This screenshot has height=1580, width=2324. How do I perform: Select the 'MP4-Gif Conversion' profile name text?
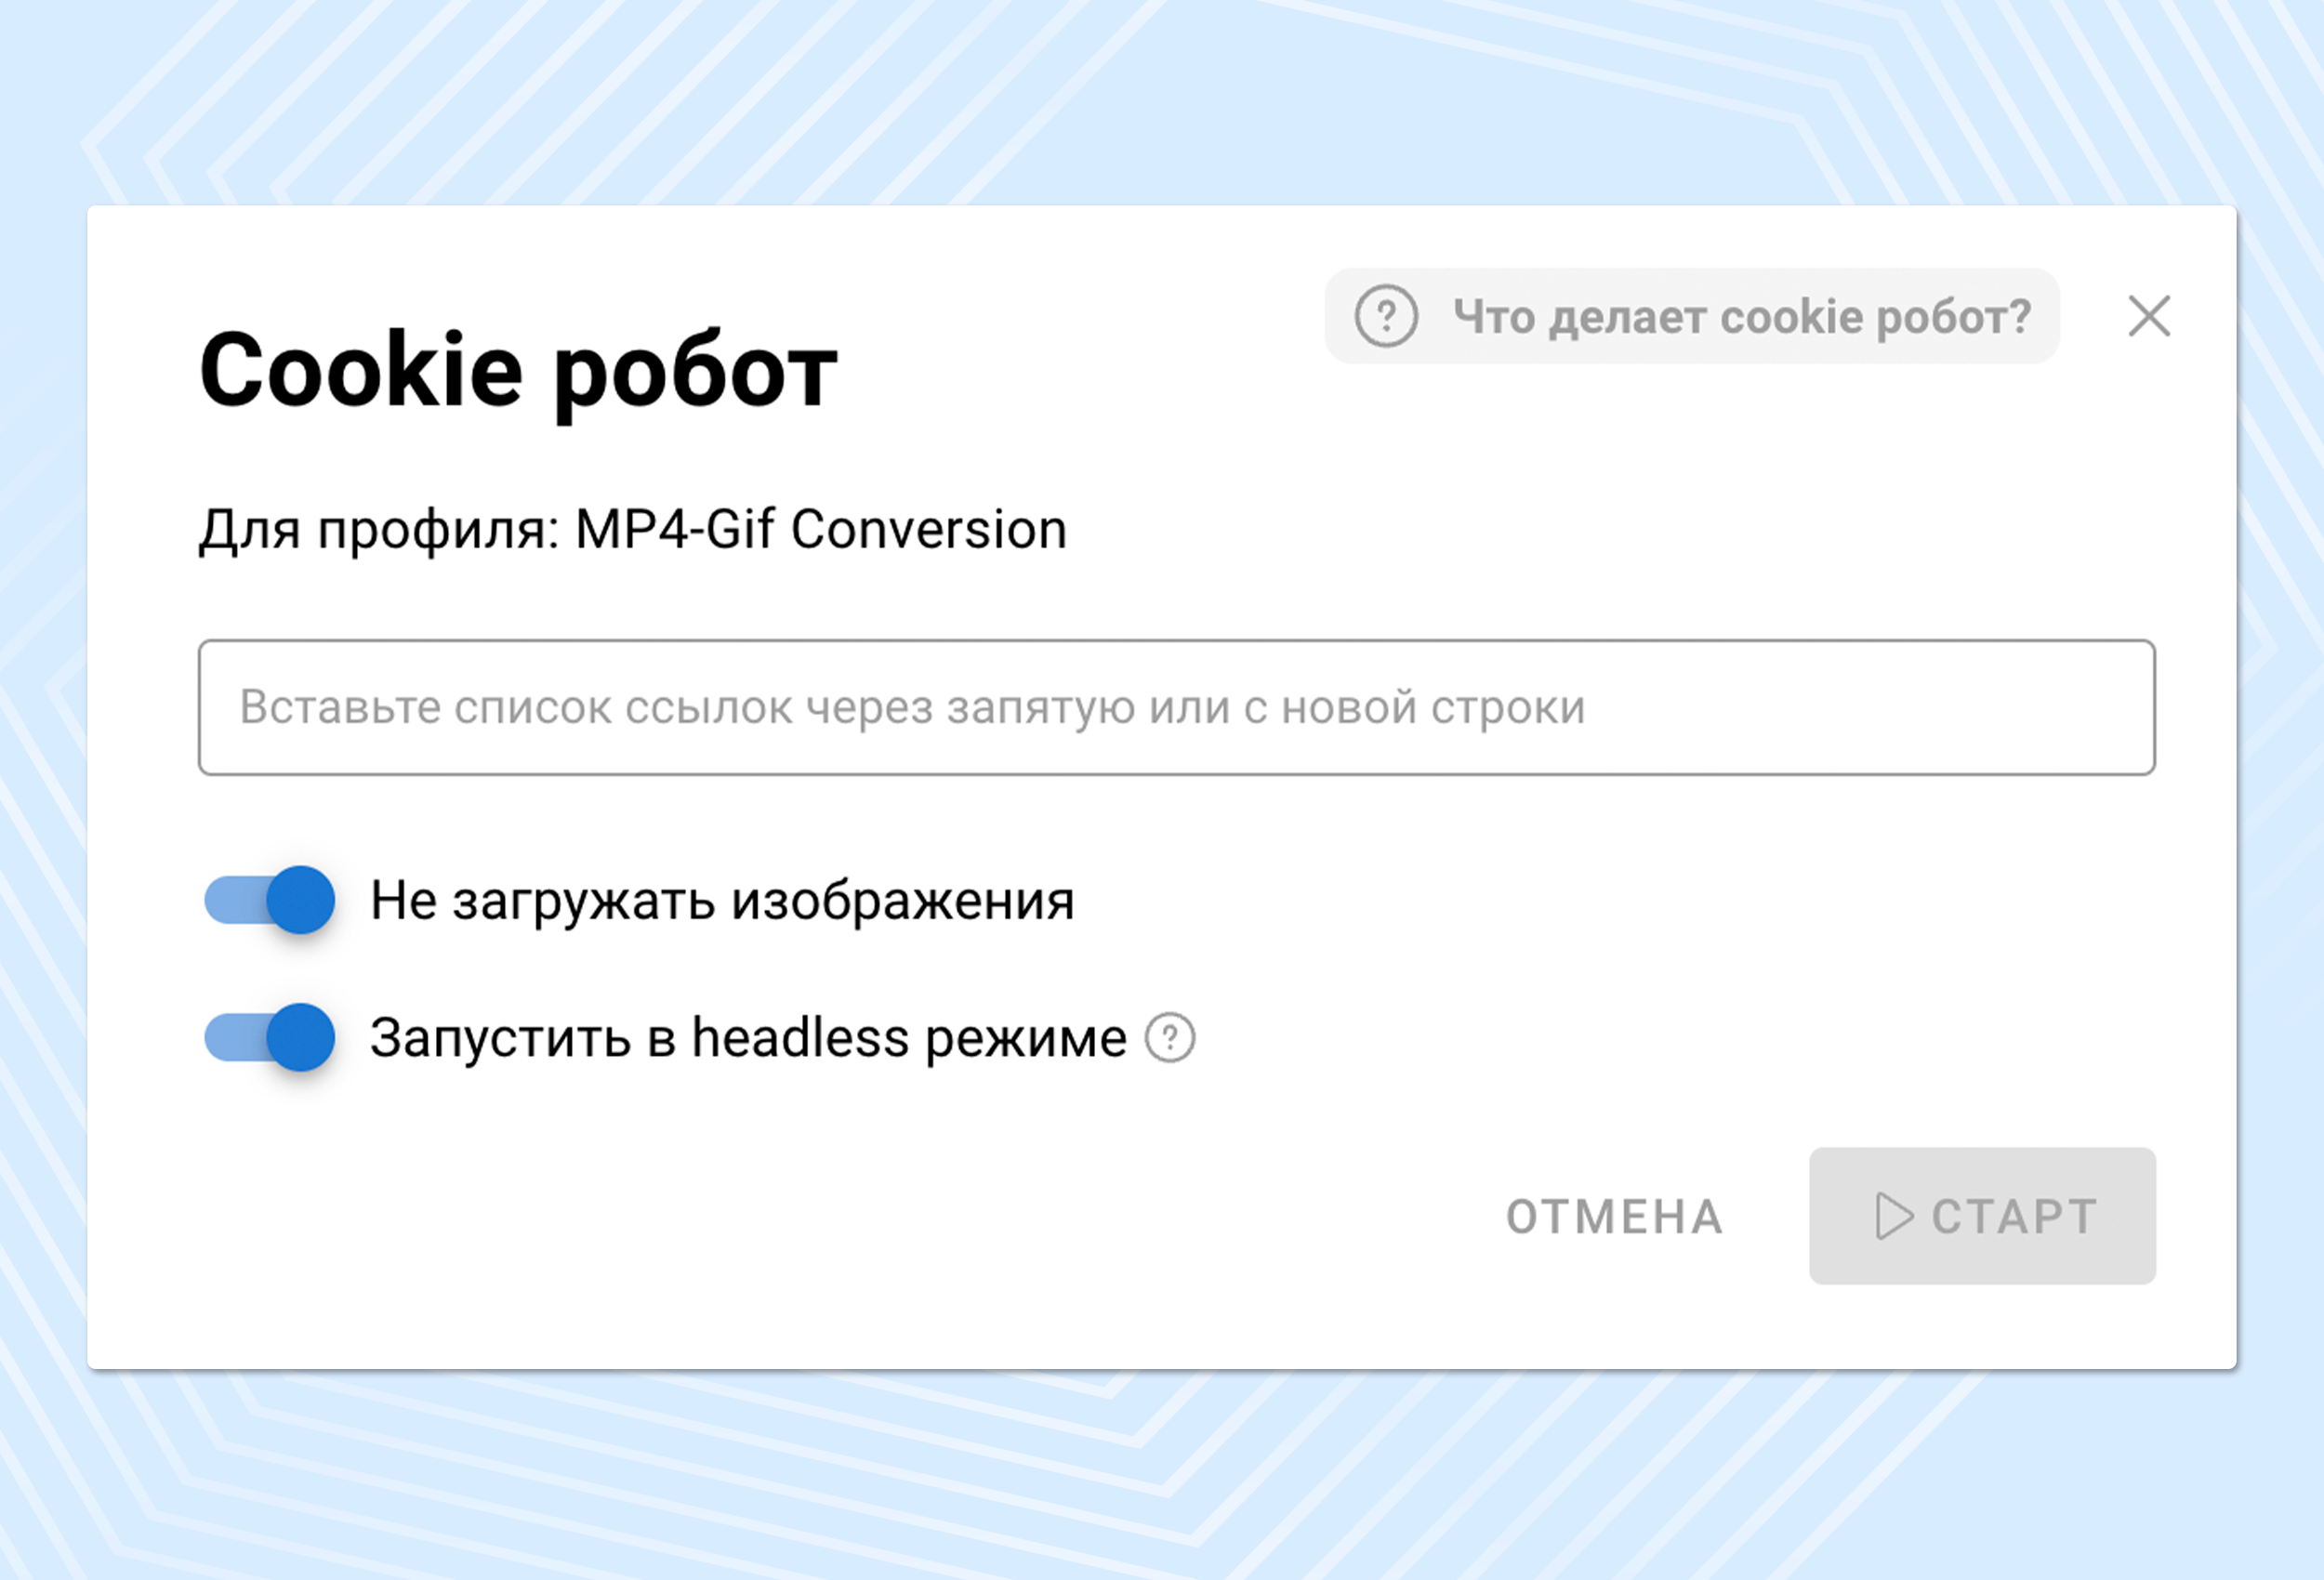(x=821, y=529)
